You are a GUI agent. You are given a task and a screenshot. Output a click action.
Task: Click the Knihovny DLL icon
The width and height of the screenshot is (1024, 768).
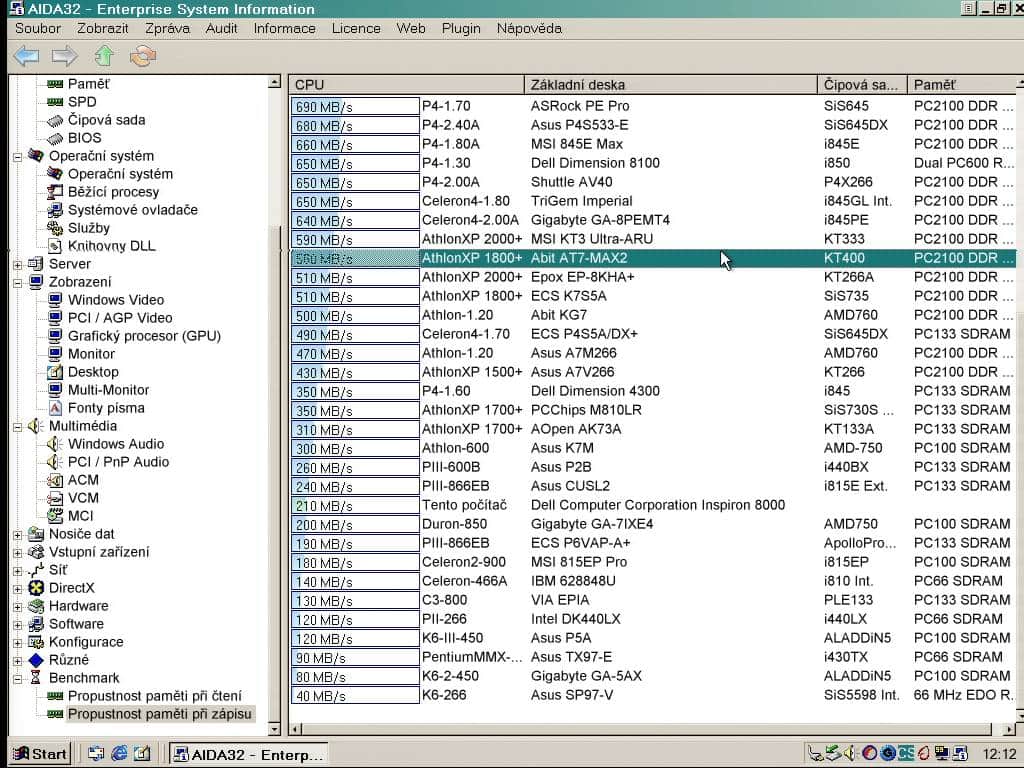coord(55,246)
